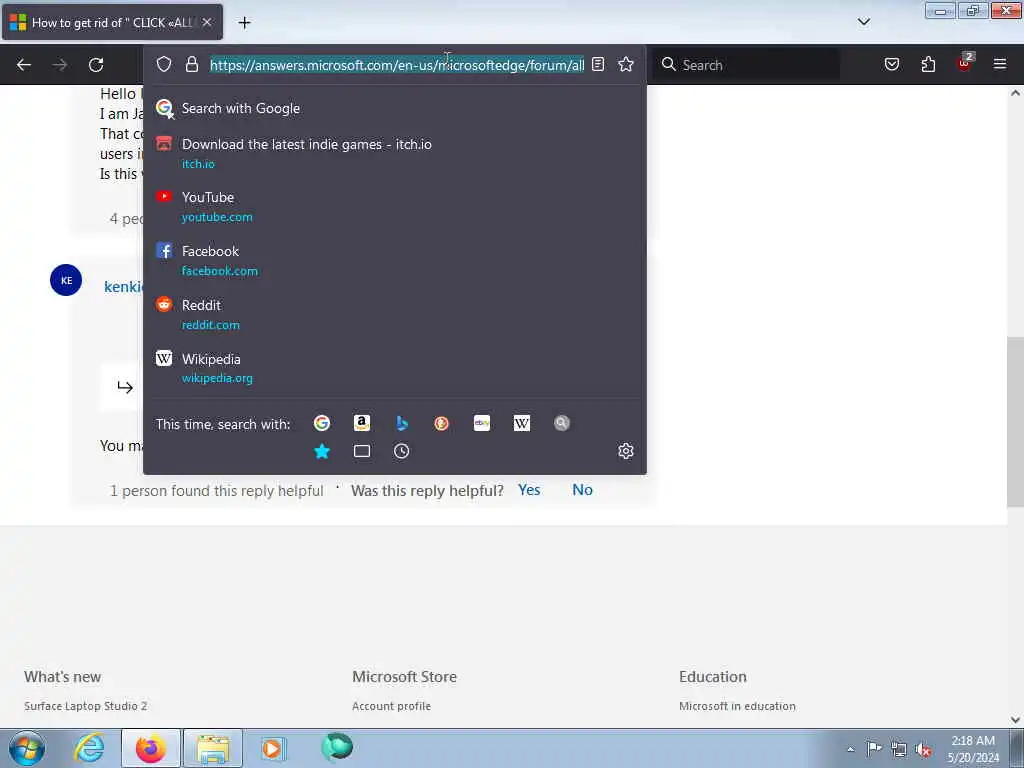Click Yes for 'Was this reply helpful?'
1024x768 pixels.
529,490
